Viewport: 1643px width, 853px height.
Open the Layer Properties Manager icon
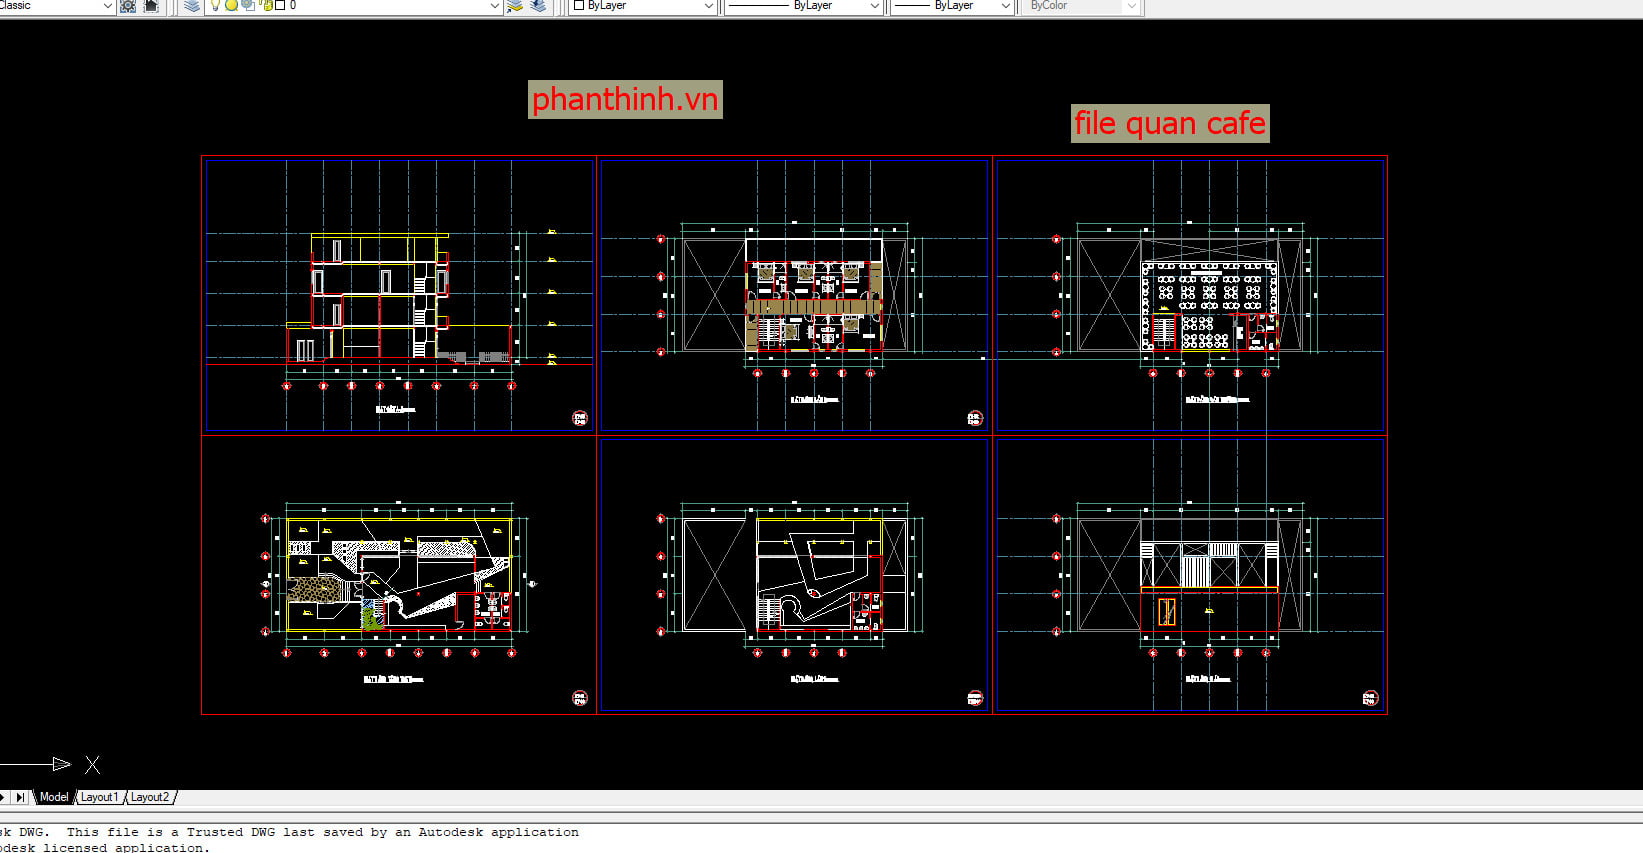coord(192,6)
